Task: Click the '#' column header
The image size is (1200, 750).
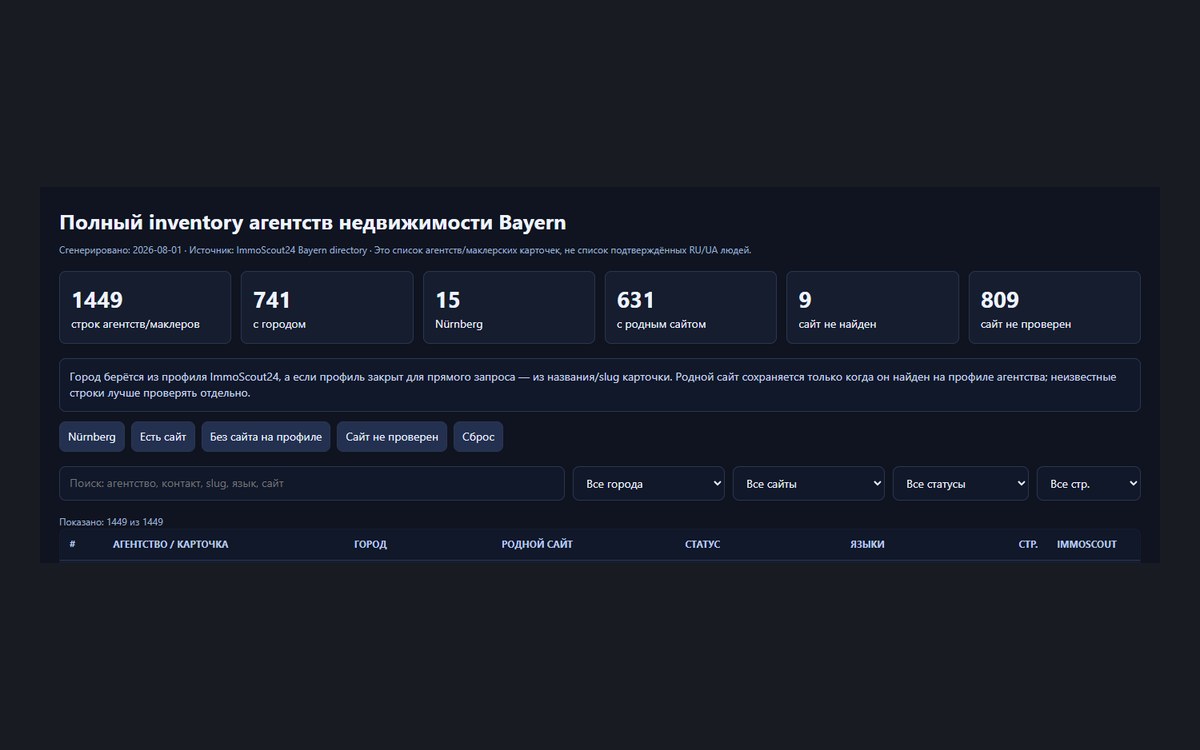Action: pos(73,544)
